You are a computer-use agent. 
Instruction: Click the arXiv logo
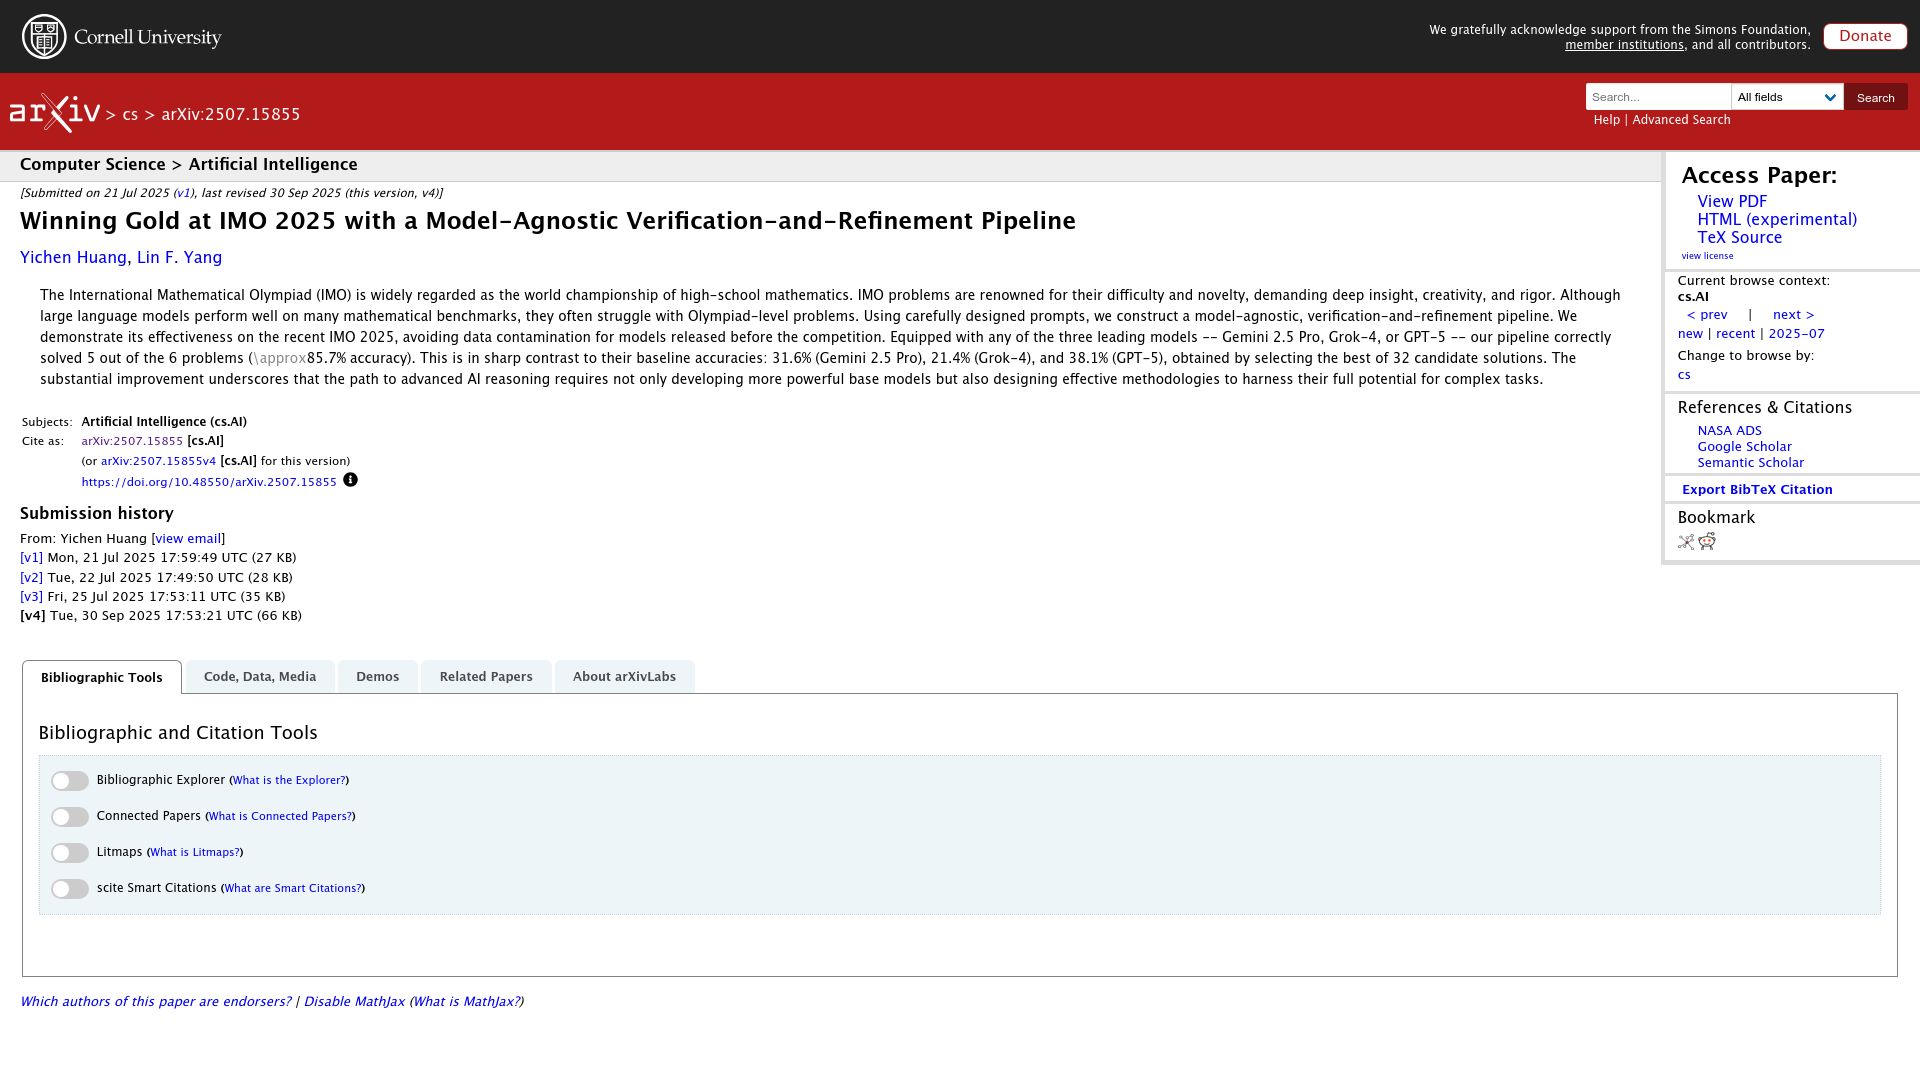click(x=54, y=113)
